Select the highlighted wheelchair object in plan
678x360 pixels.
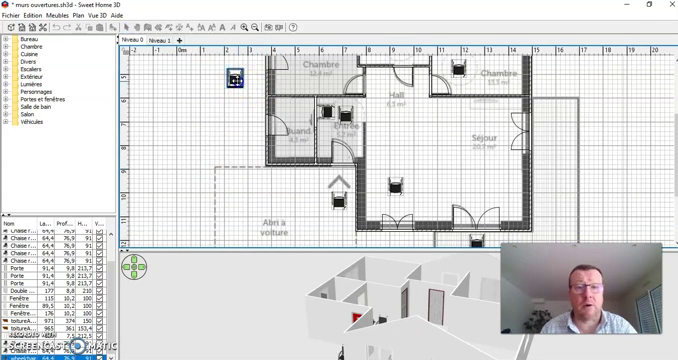pos(235,78)
